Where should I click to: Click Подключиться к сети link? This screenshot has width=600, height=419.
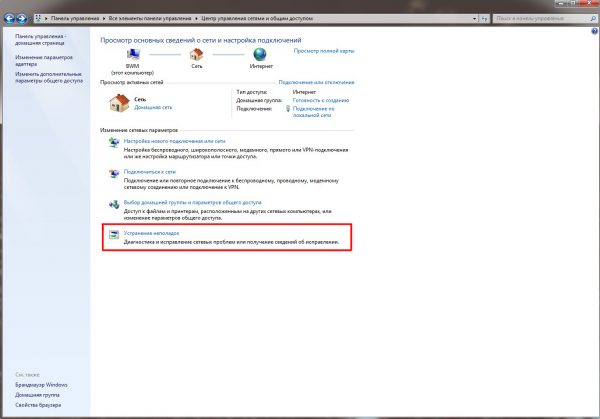pos(150,172)
